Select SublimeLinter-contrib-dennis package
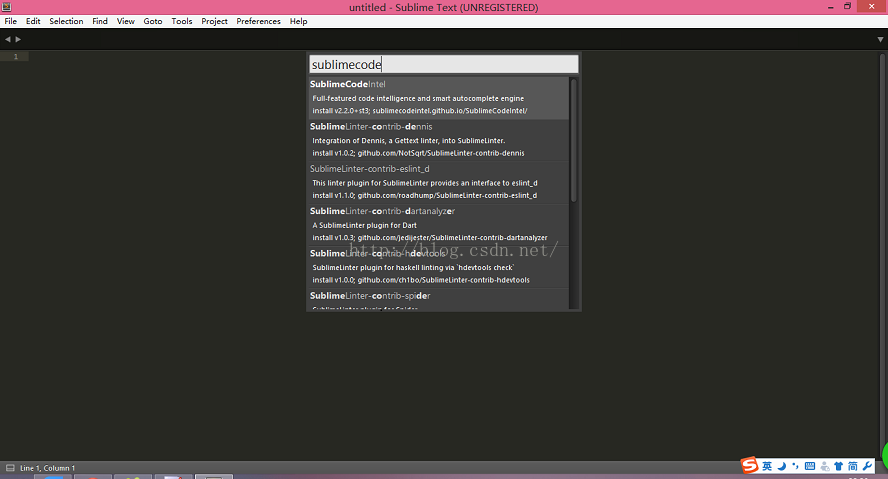The image size is (888, 479). click(x=439, y=140)
